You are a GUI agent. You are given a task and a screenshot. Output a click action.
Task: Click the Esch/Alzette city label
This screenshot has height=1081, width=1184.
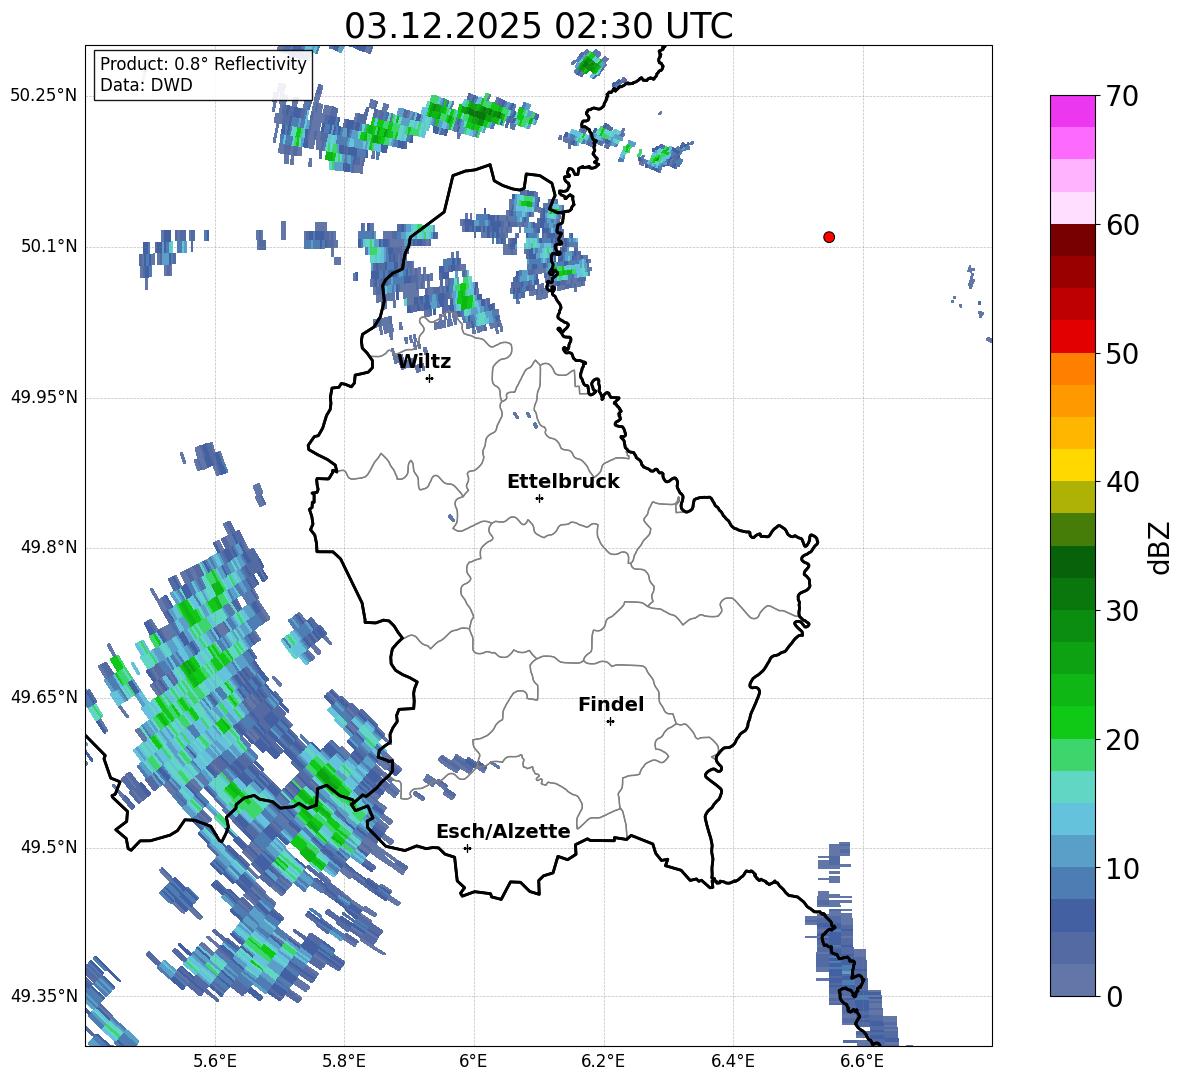point(503,832)
